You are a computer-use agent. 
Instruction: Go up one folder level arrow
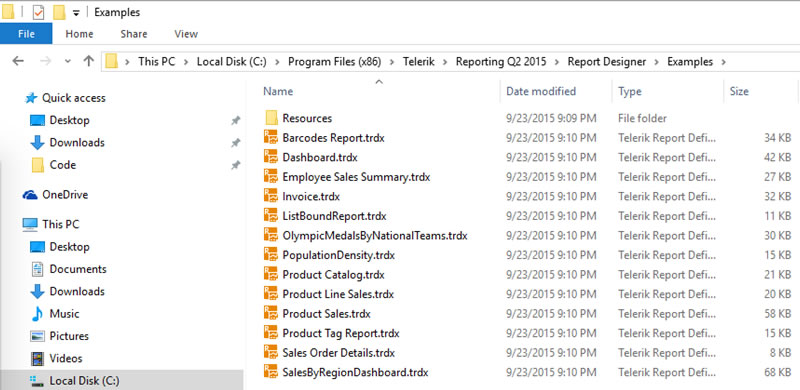pyautogui.click(x=89, y=61)
